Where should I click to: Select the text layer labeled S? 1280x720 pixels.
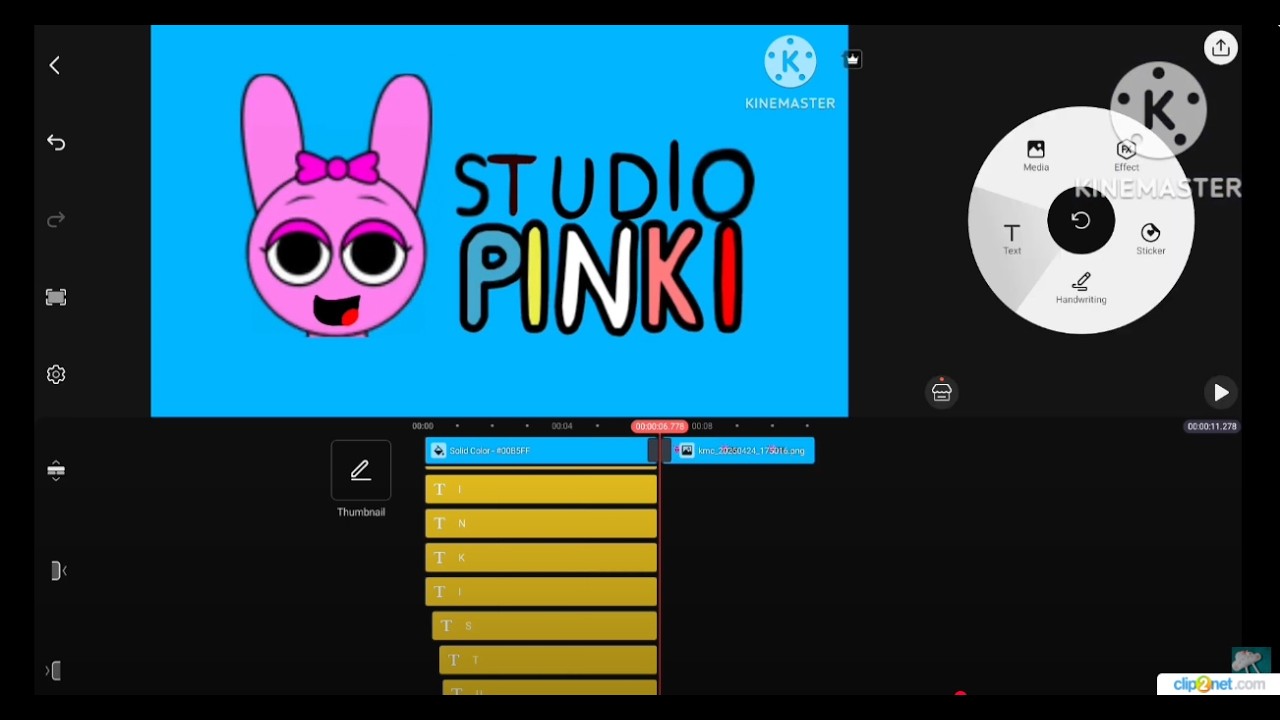pyautogui.click(x=544, y=626)
